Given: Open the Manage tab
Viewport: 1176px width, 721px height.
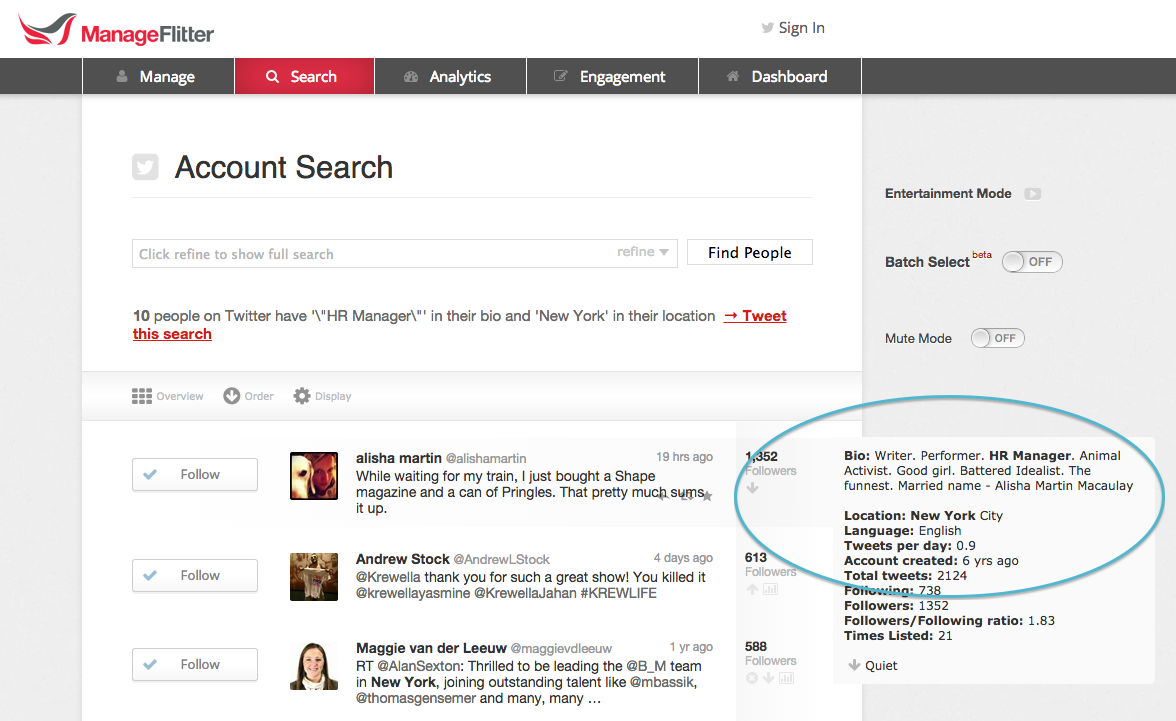Looking at the screenshot, I should [158, 77].
